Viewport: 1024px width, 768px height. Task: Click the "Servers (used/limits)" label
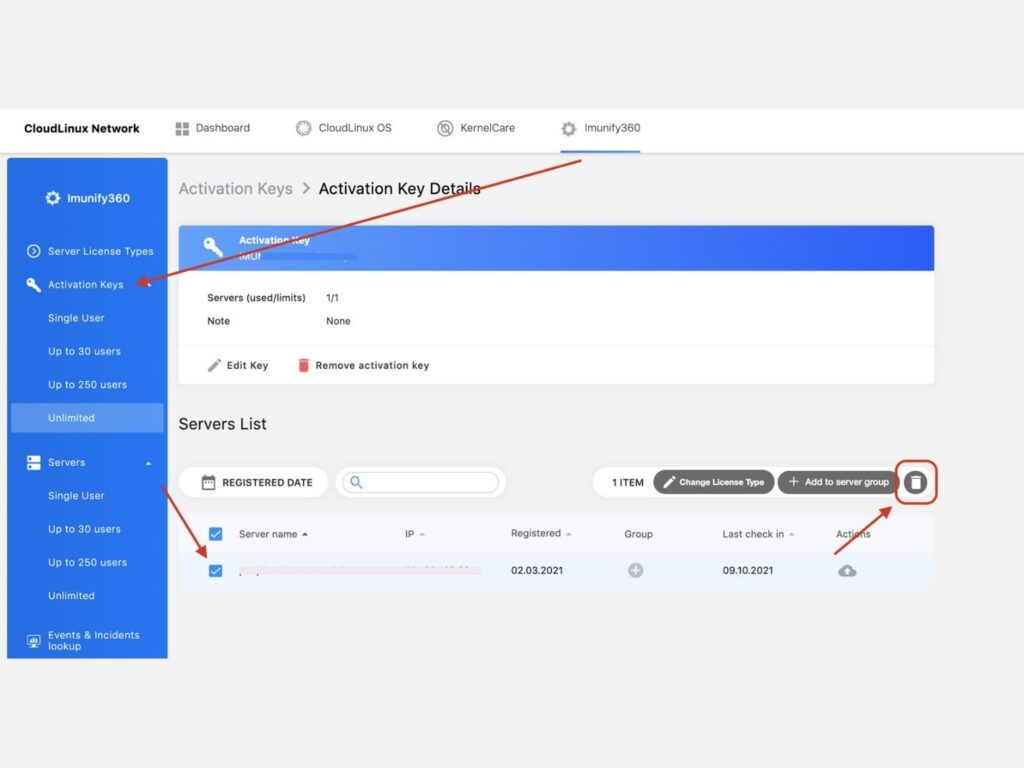(x=256, y=298)
